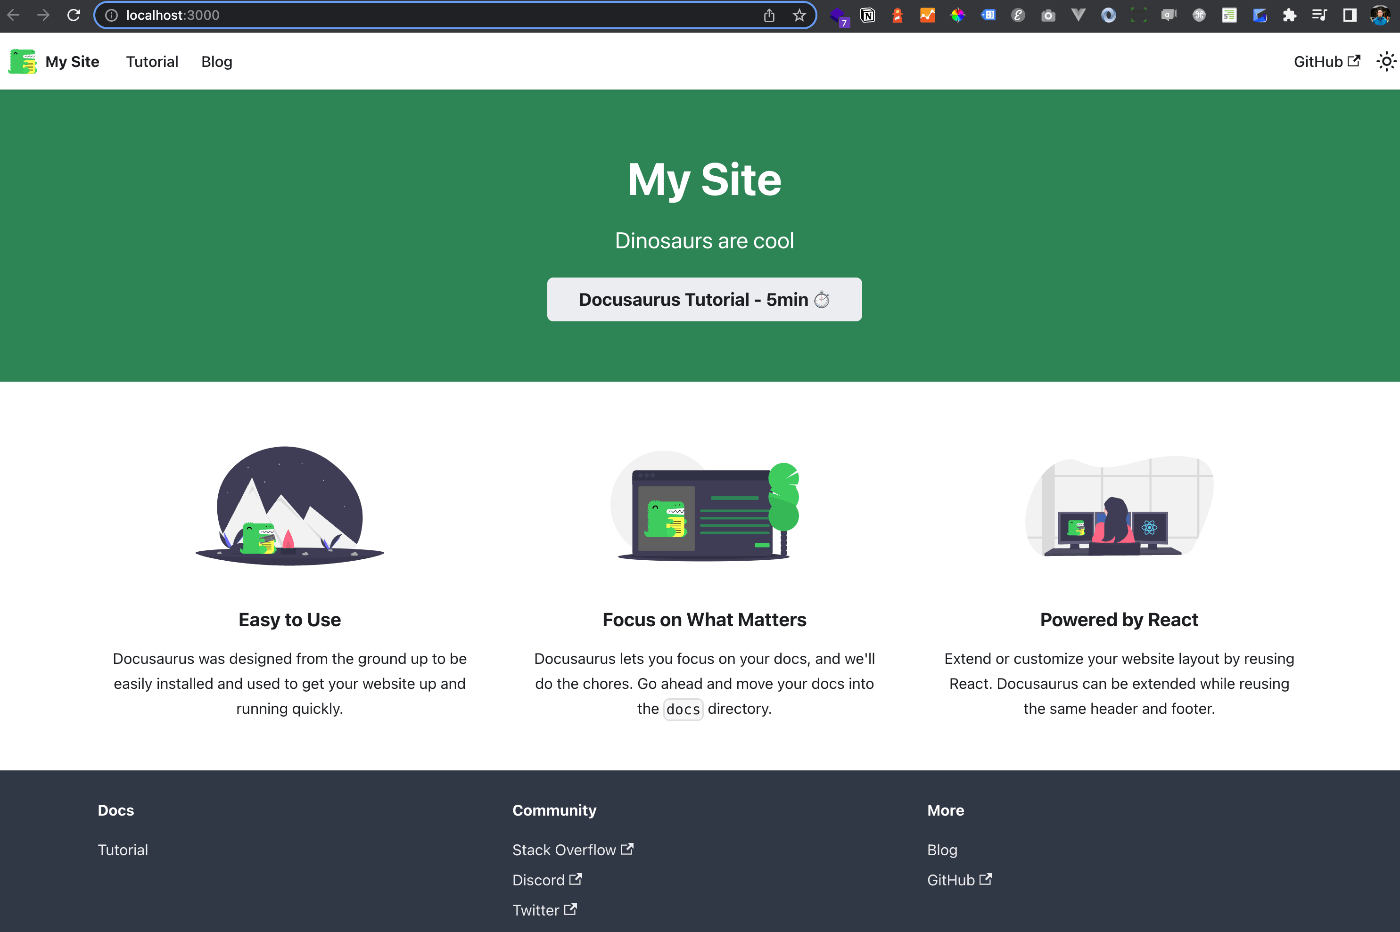This screenshot has width=1400, height=932.
Task: Open the Tutorial navbar item
Action: coord(152,61)
